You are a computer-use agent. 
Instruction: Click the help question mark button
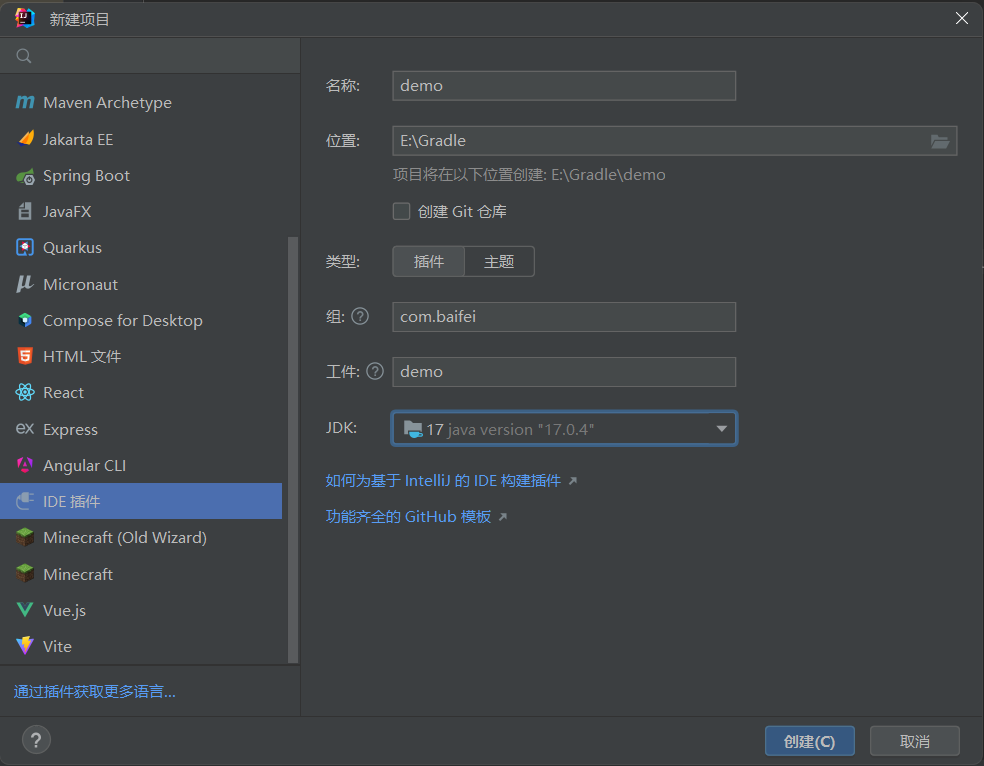tap(36, 740)
